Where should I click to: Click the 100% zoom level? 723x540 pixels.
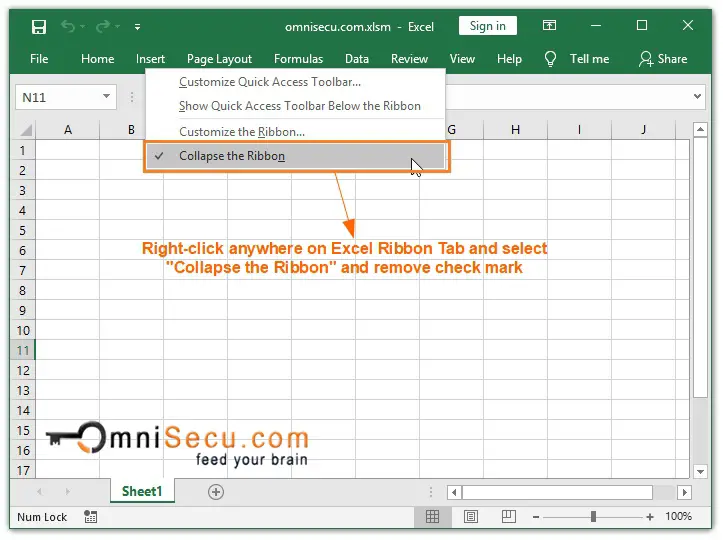click(x=678, y=516)
